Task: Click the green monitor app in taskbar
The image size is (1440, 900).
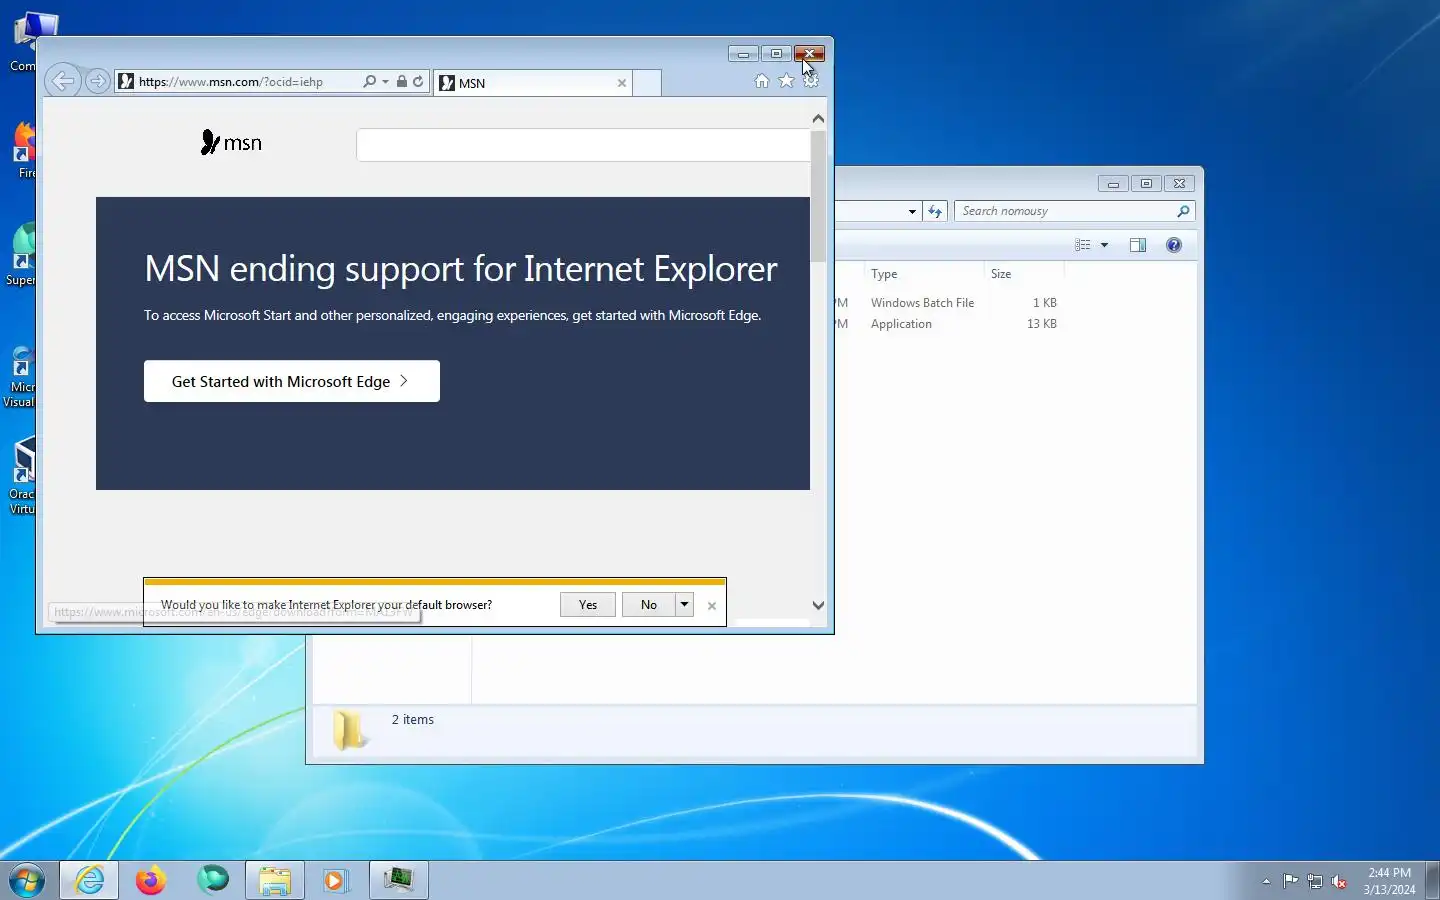Action: pos(399,880)
